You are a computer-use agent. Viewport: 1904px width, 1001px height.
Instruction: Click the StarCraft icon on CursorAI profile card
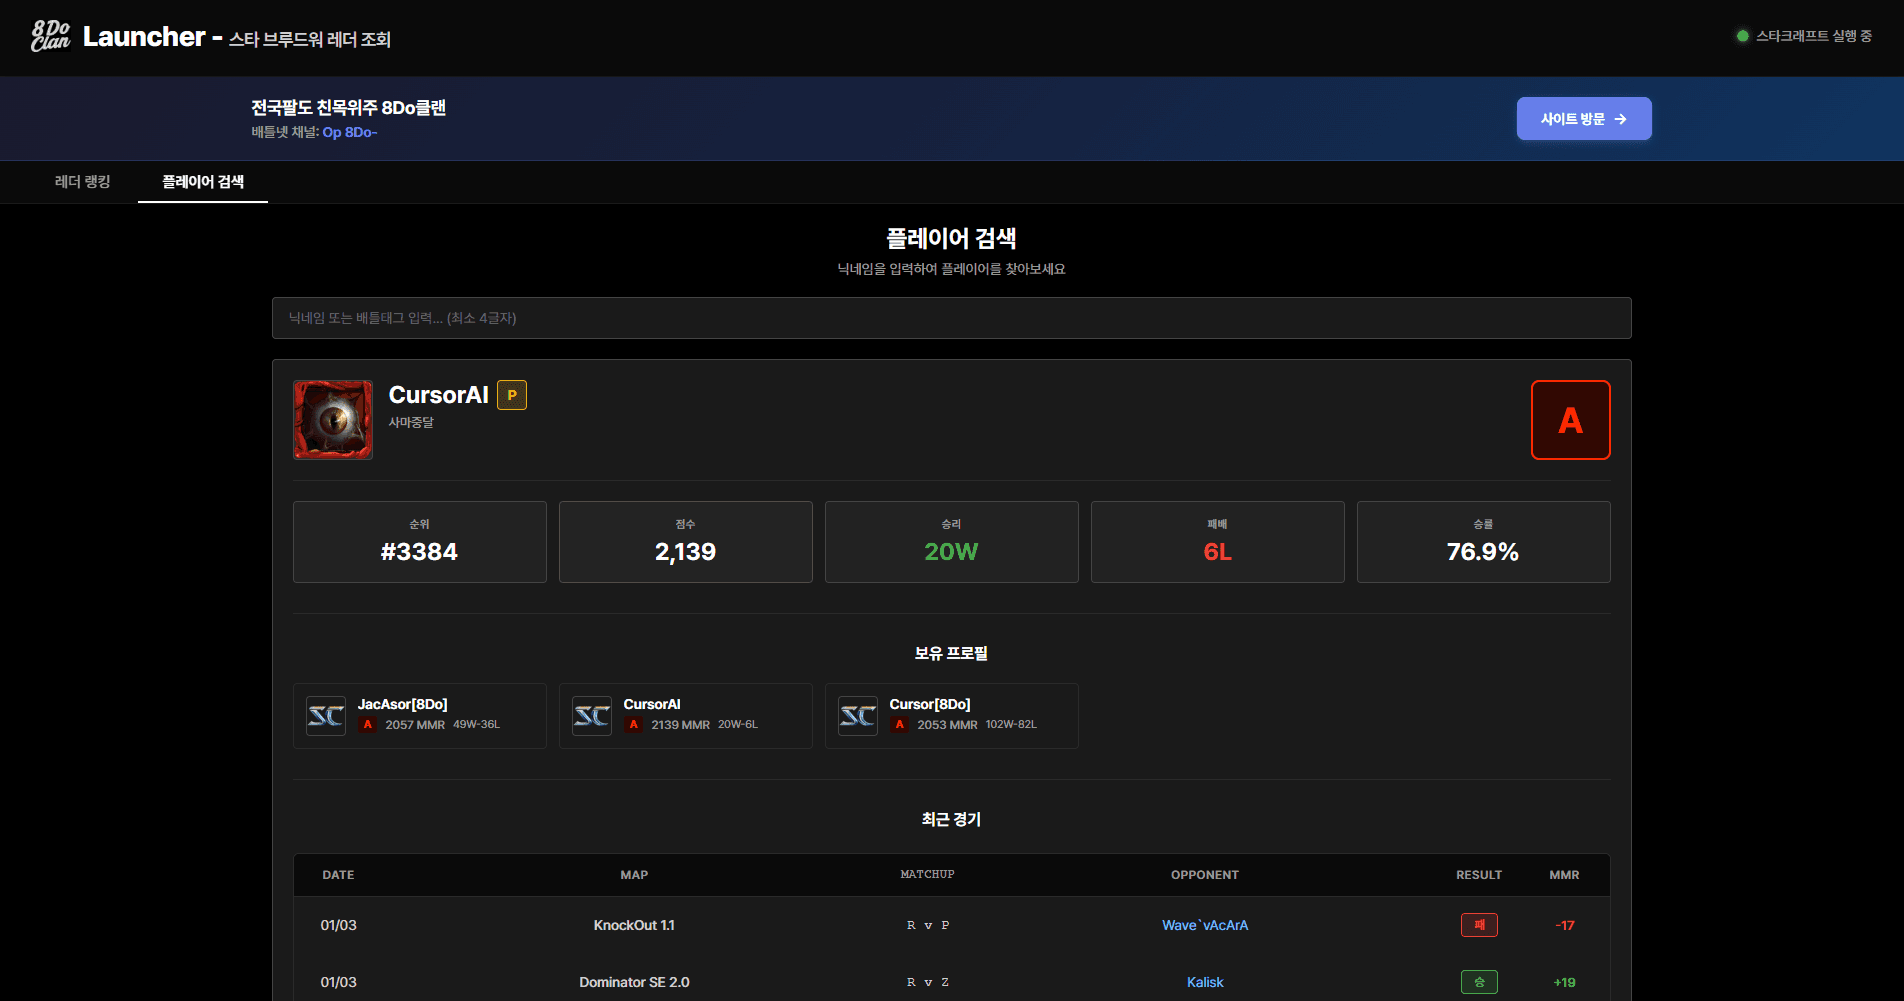[x=592, y=716]
